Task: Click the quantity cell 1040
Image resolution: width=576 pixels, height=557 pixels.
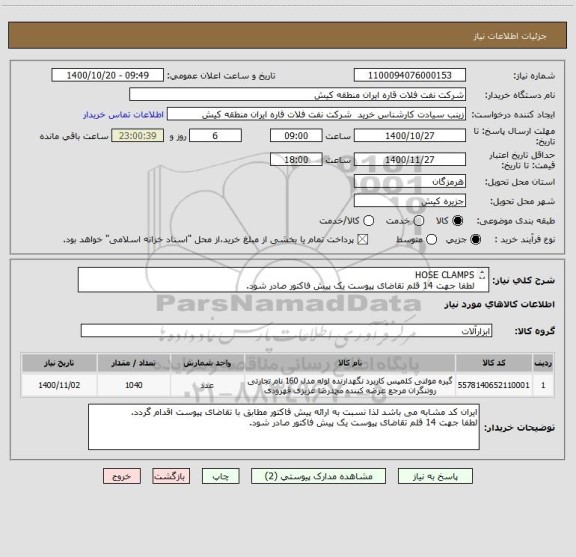Action: coord(134,385)
